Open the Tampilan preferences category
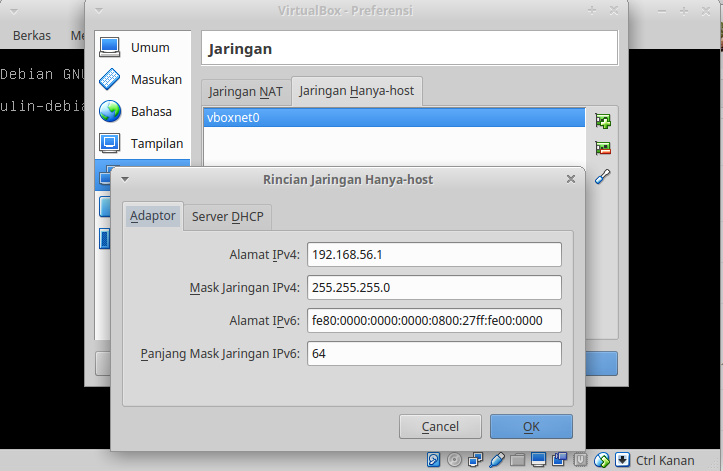 [x=143, y=143]
